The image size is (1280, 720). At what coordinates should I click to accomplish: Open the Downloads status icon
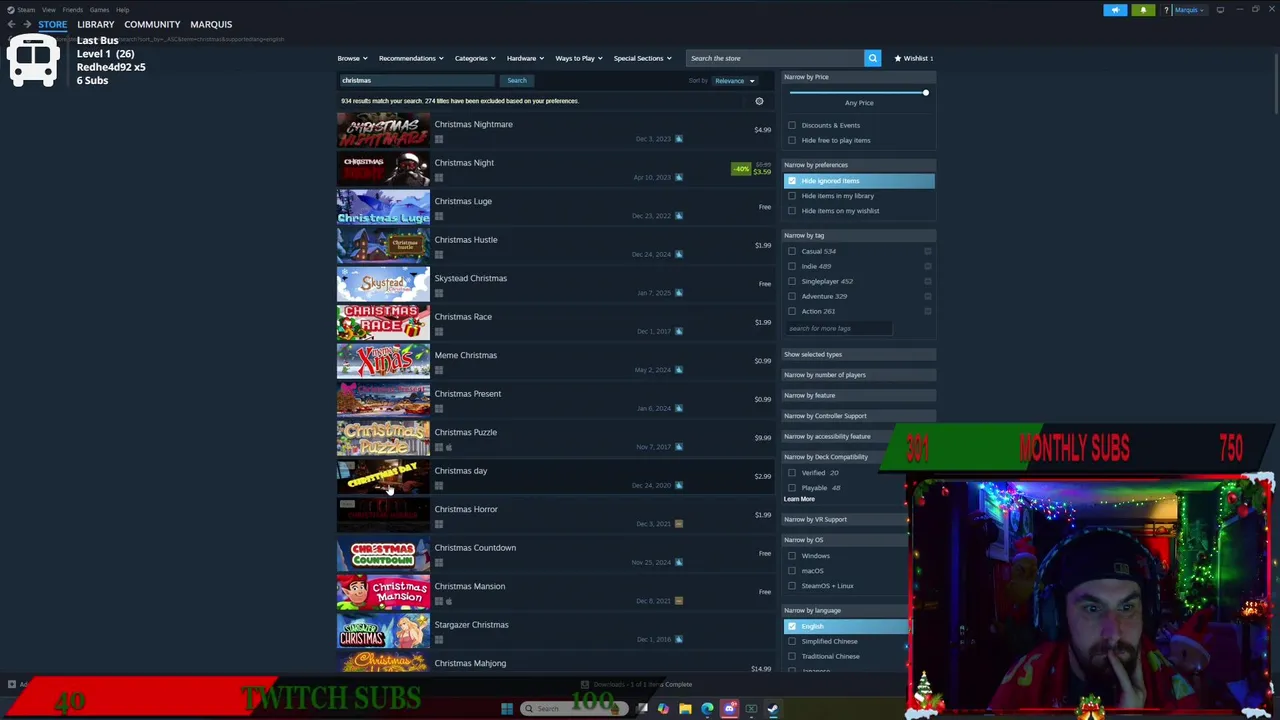(585, 684)
